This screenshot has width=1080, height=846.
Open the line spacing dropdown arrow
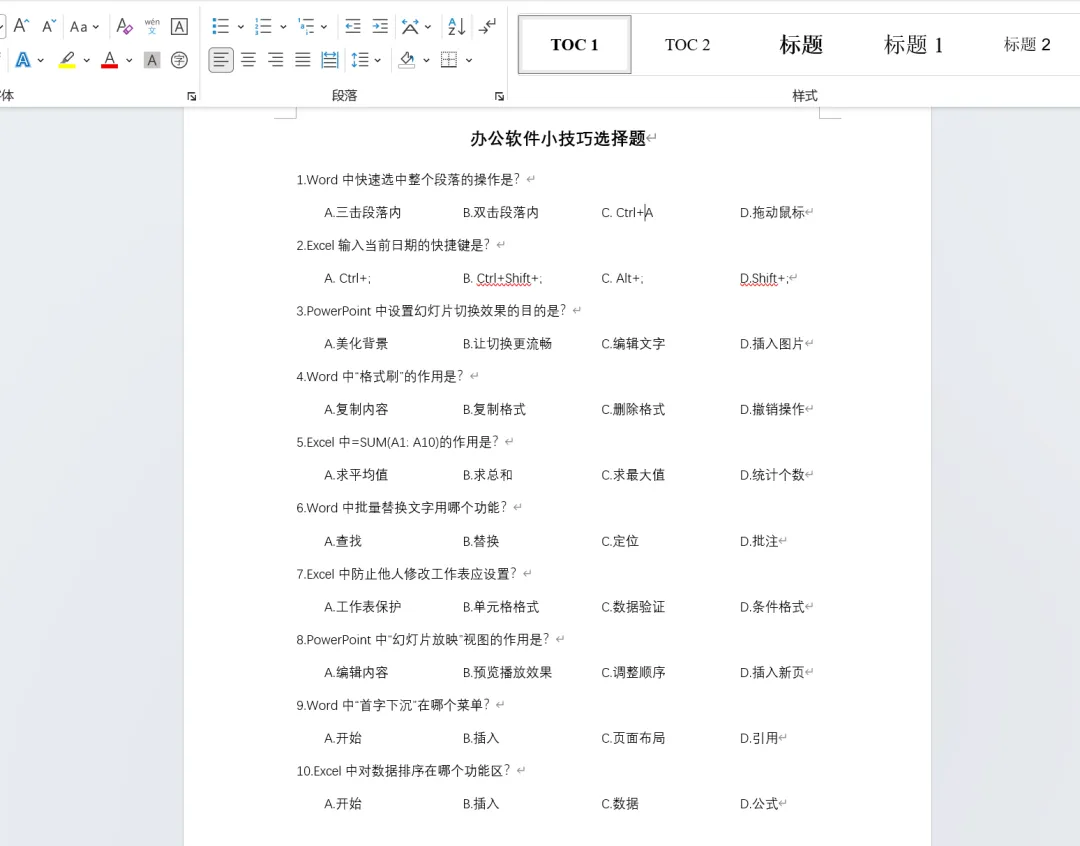[377, 61]
